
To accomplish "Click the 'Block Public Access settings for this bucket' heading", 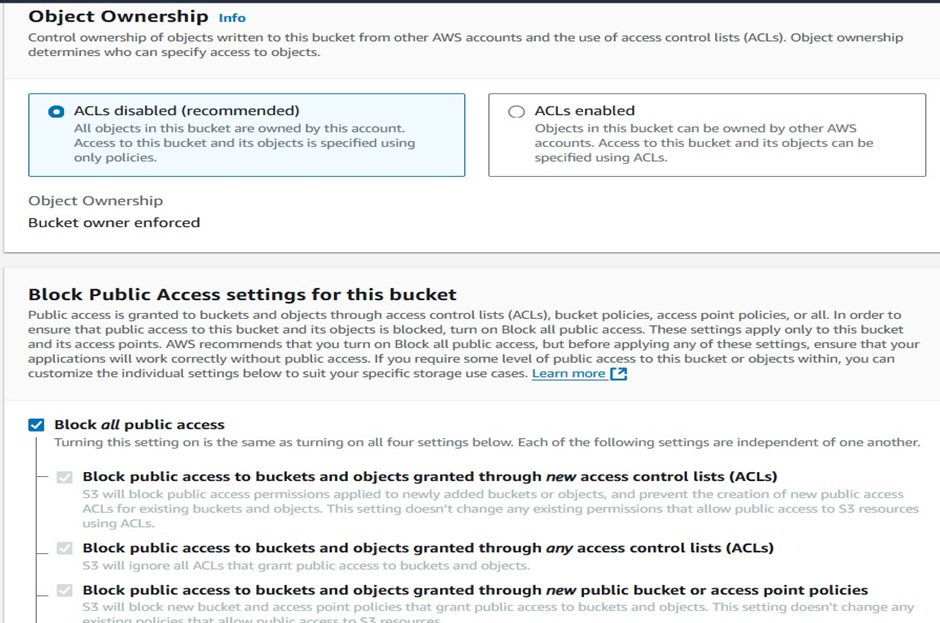I will tap(242, 295).
